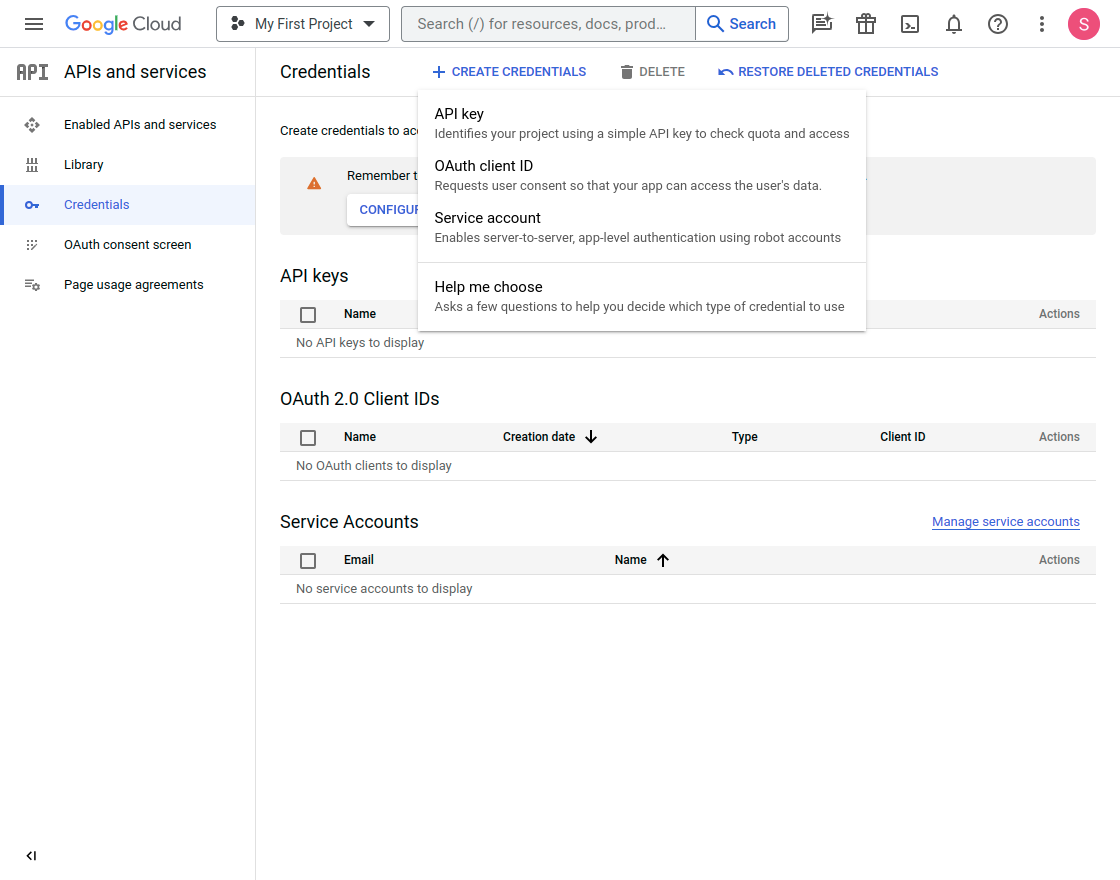1120x880 pixels.
Task: Open the OAuth consent screen page
Action: tap(129, 245)
